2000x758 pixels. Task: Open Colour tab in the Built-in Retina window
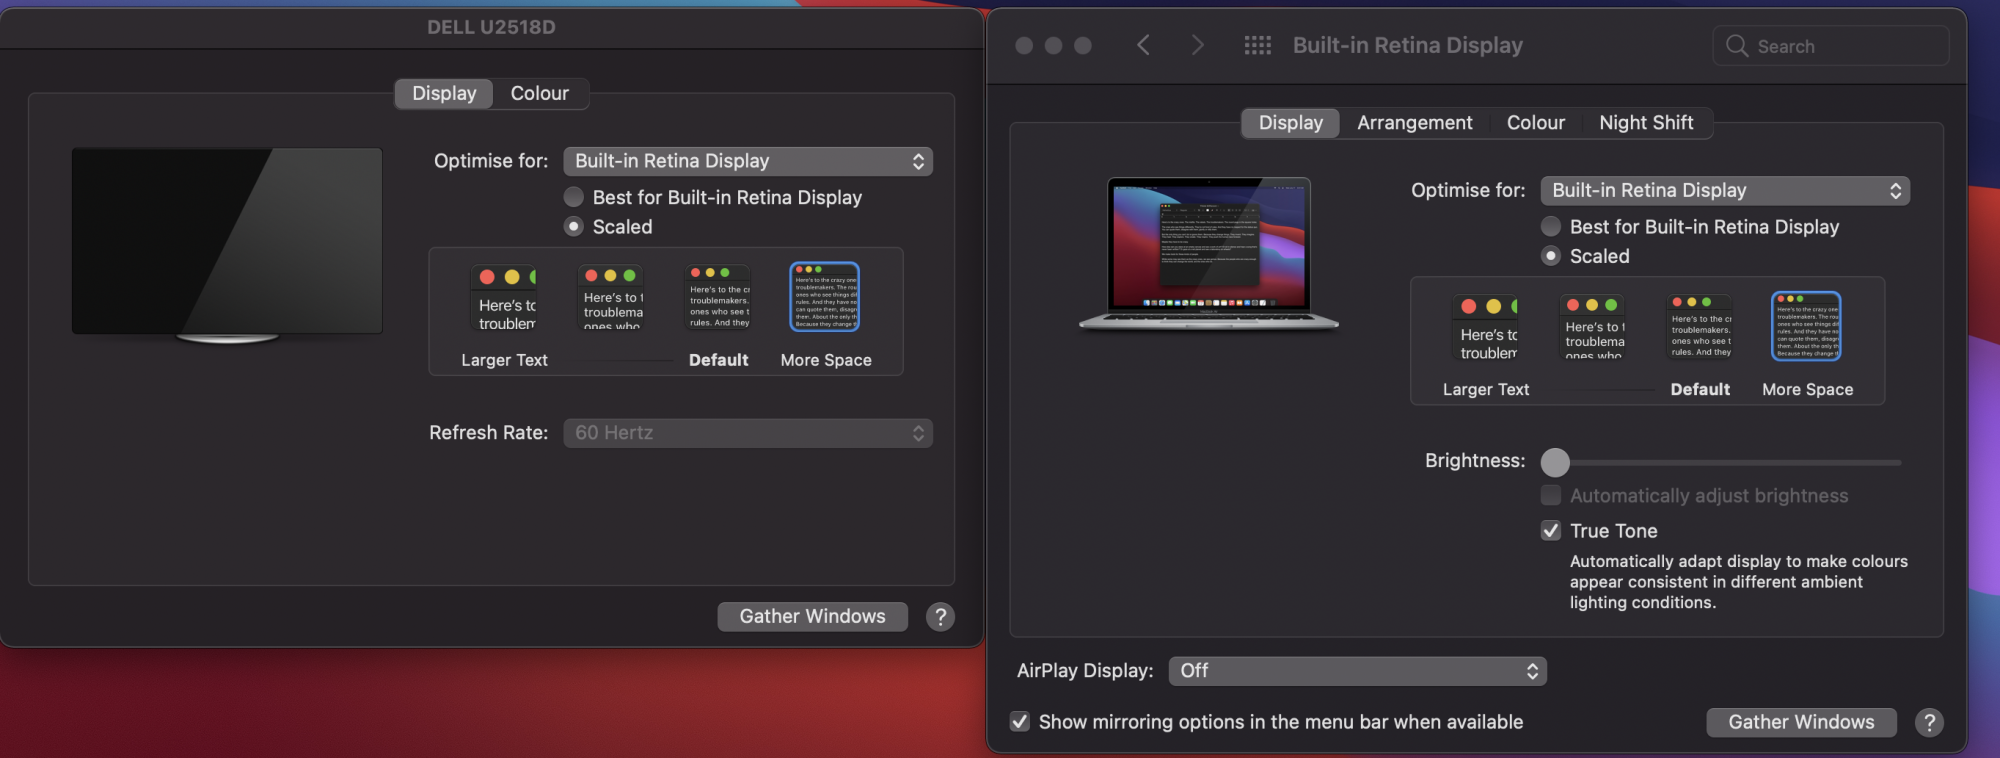(1536, 122)
